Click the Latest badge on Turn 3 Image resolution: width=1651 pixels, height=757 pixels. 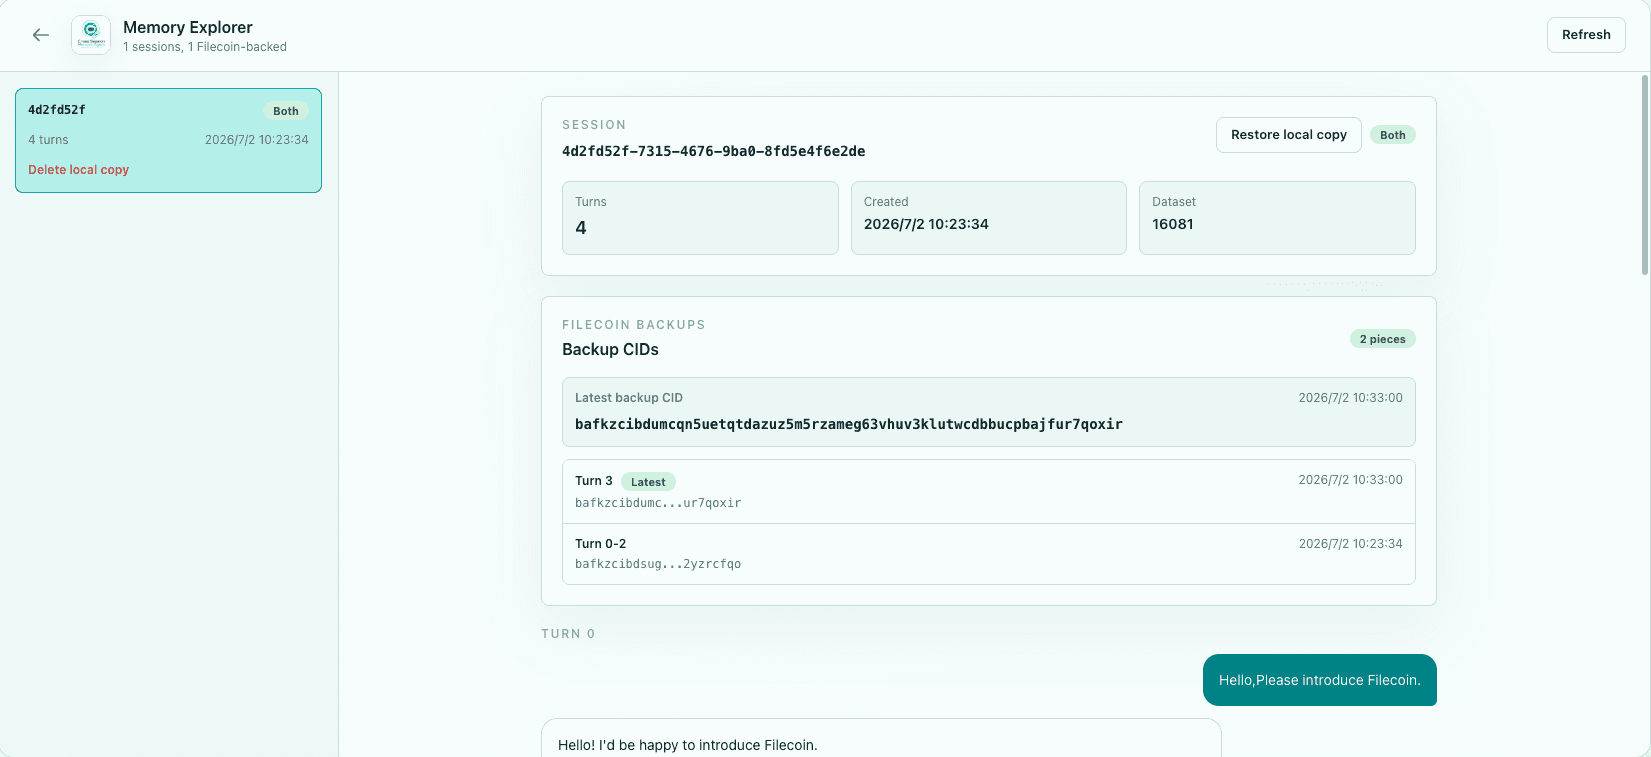(648, 482)
